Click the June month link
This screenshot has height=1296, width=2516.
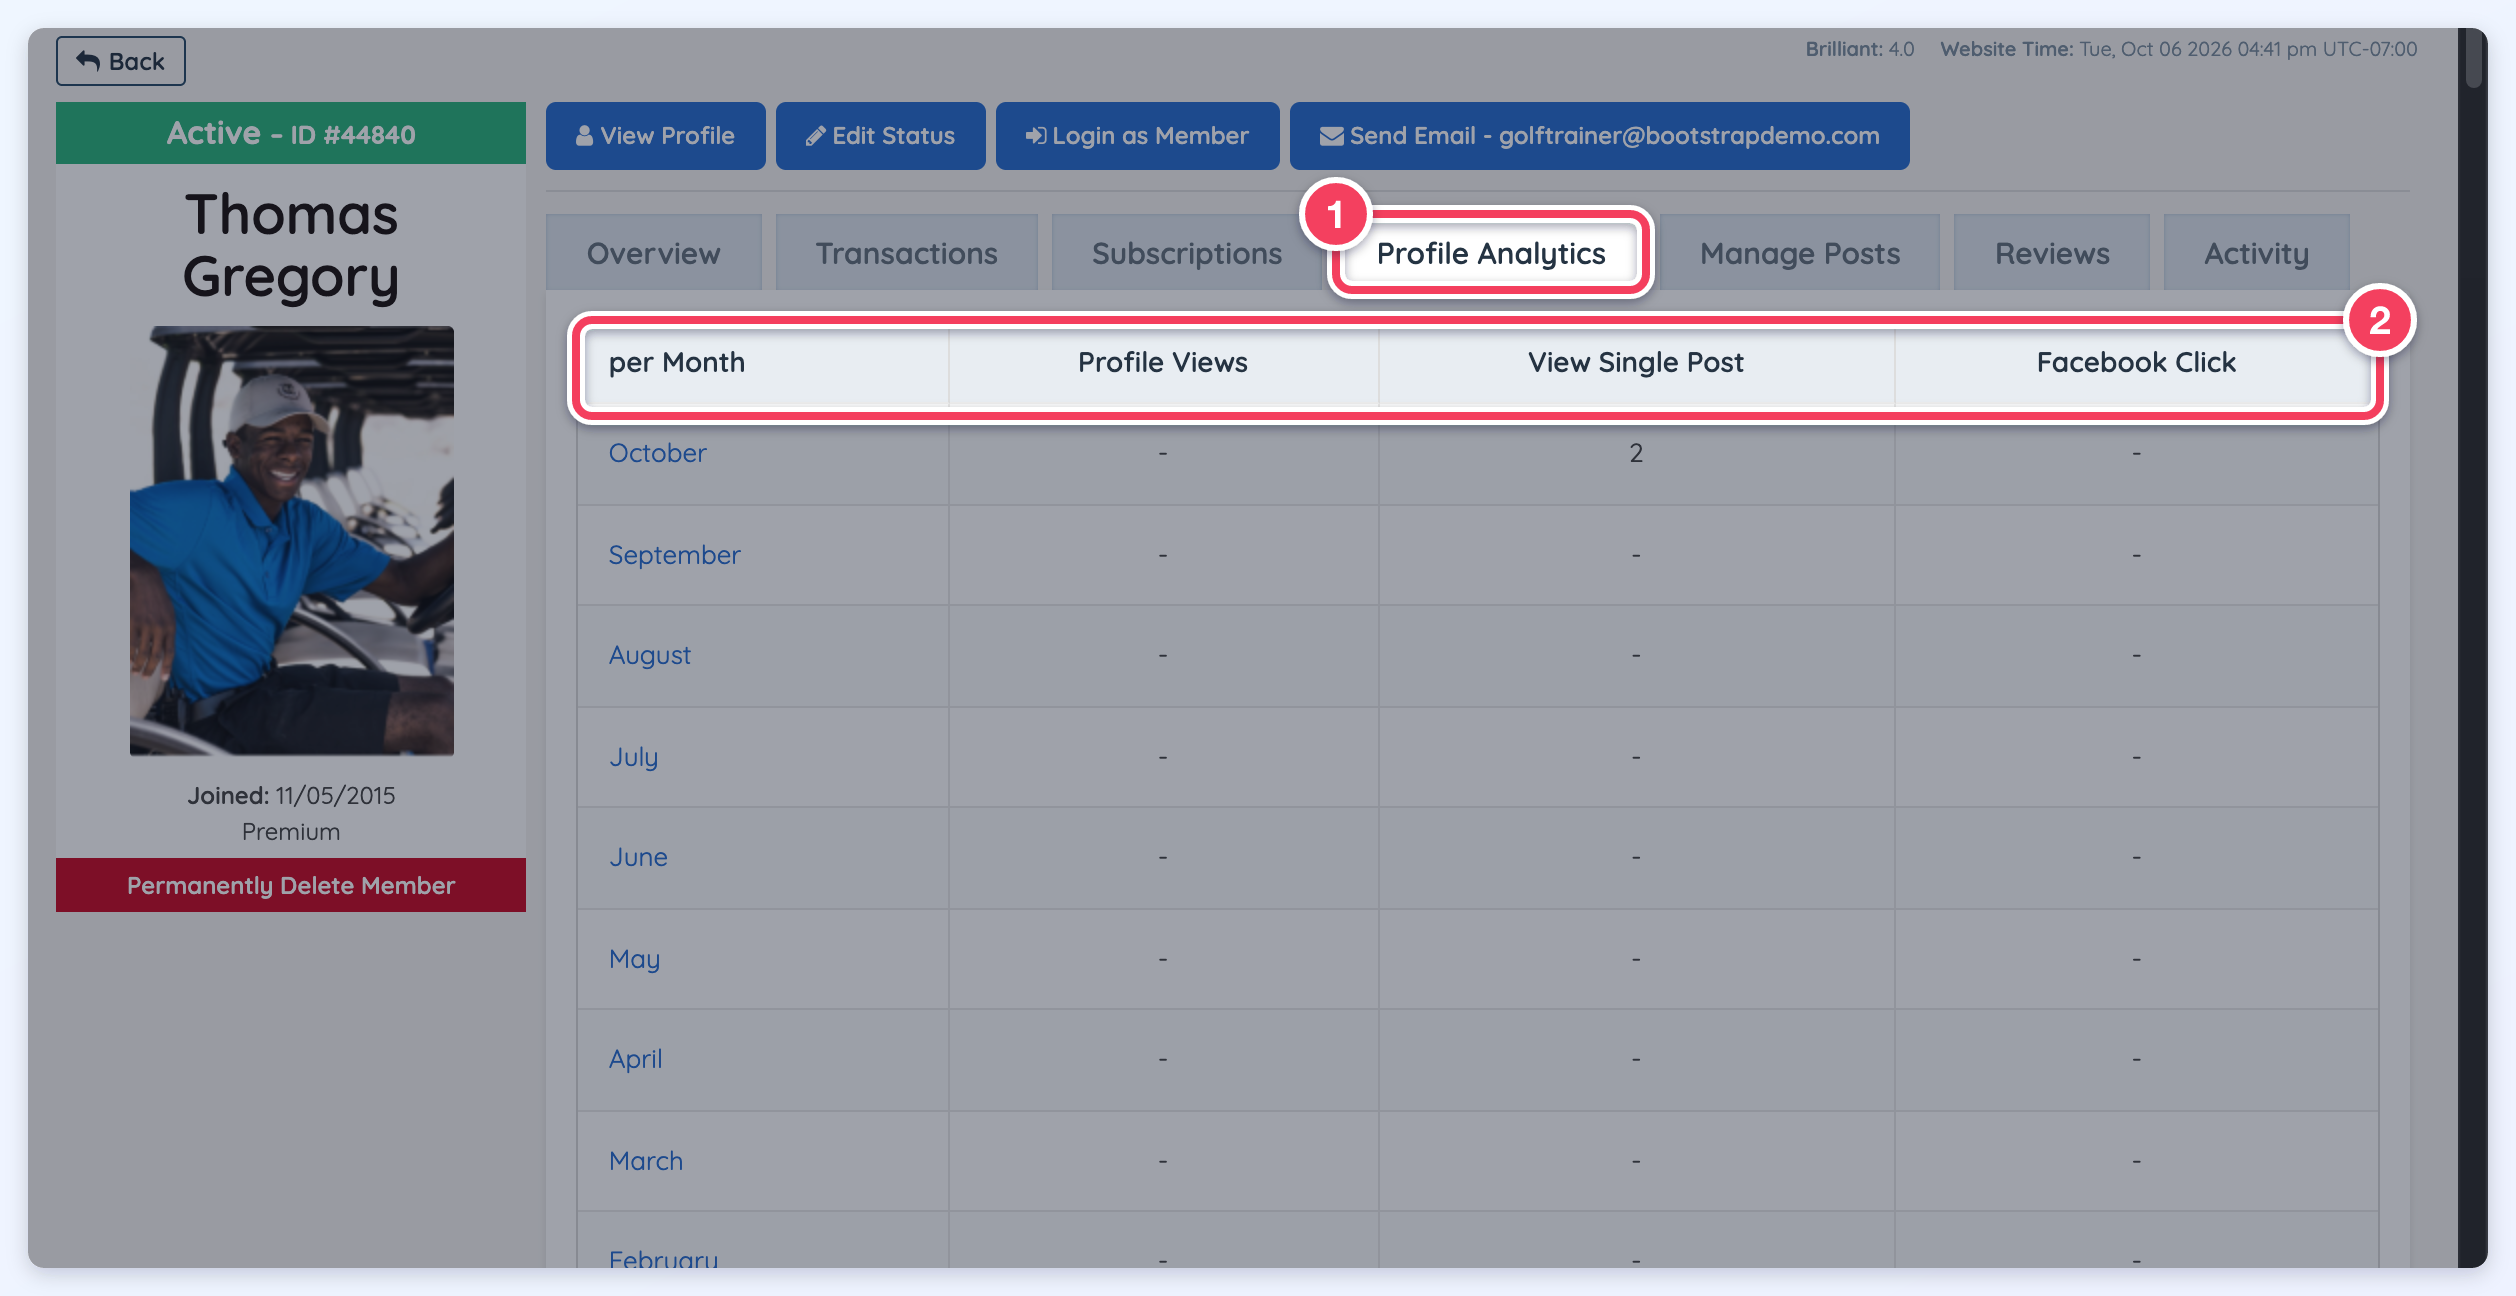(638, 857)
